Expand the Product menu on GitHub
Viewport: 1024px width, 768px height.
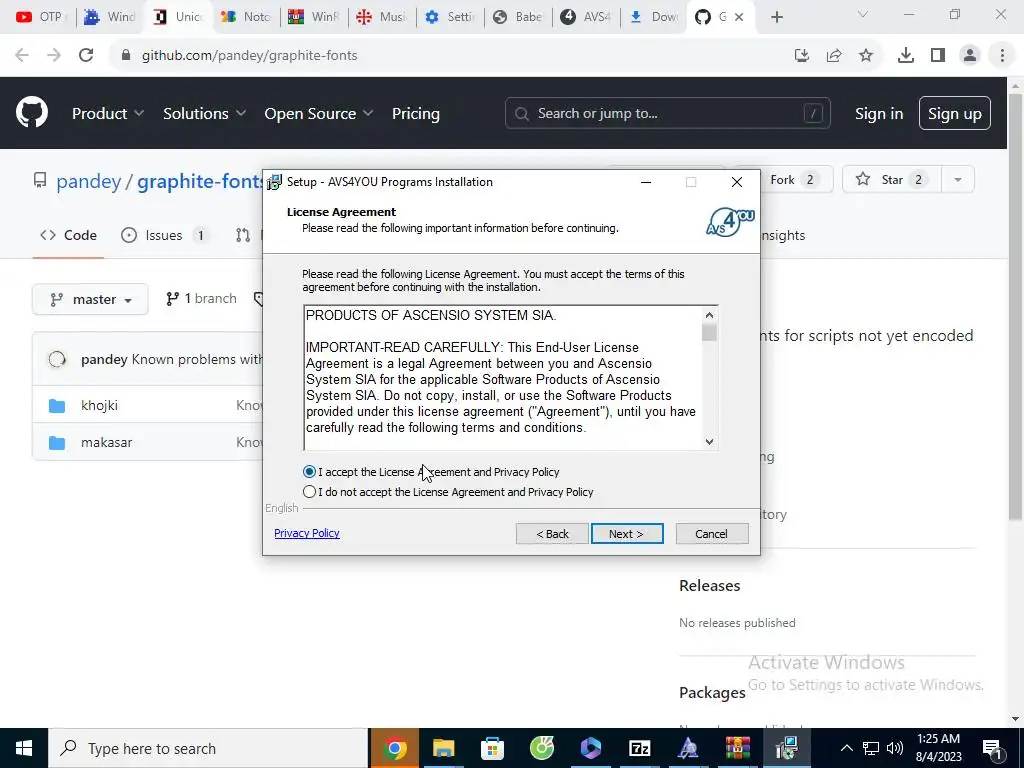coord(108,113)
